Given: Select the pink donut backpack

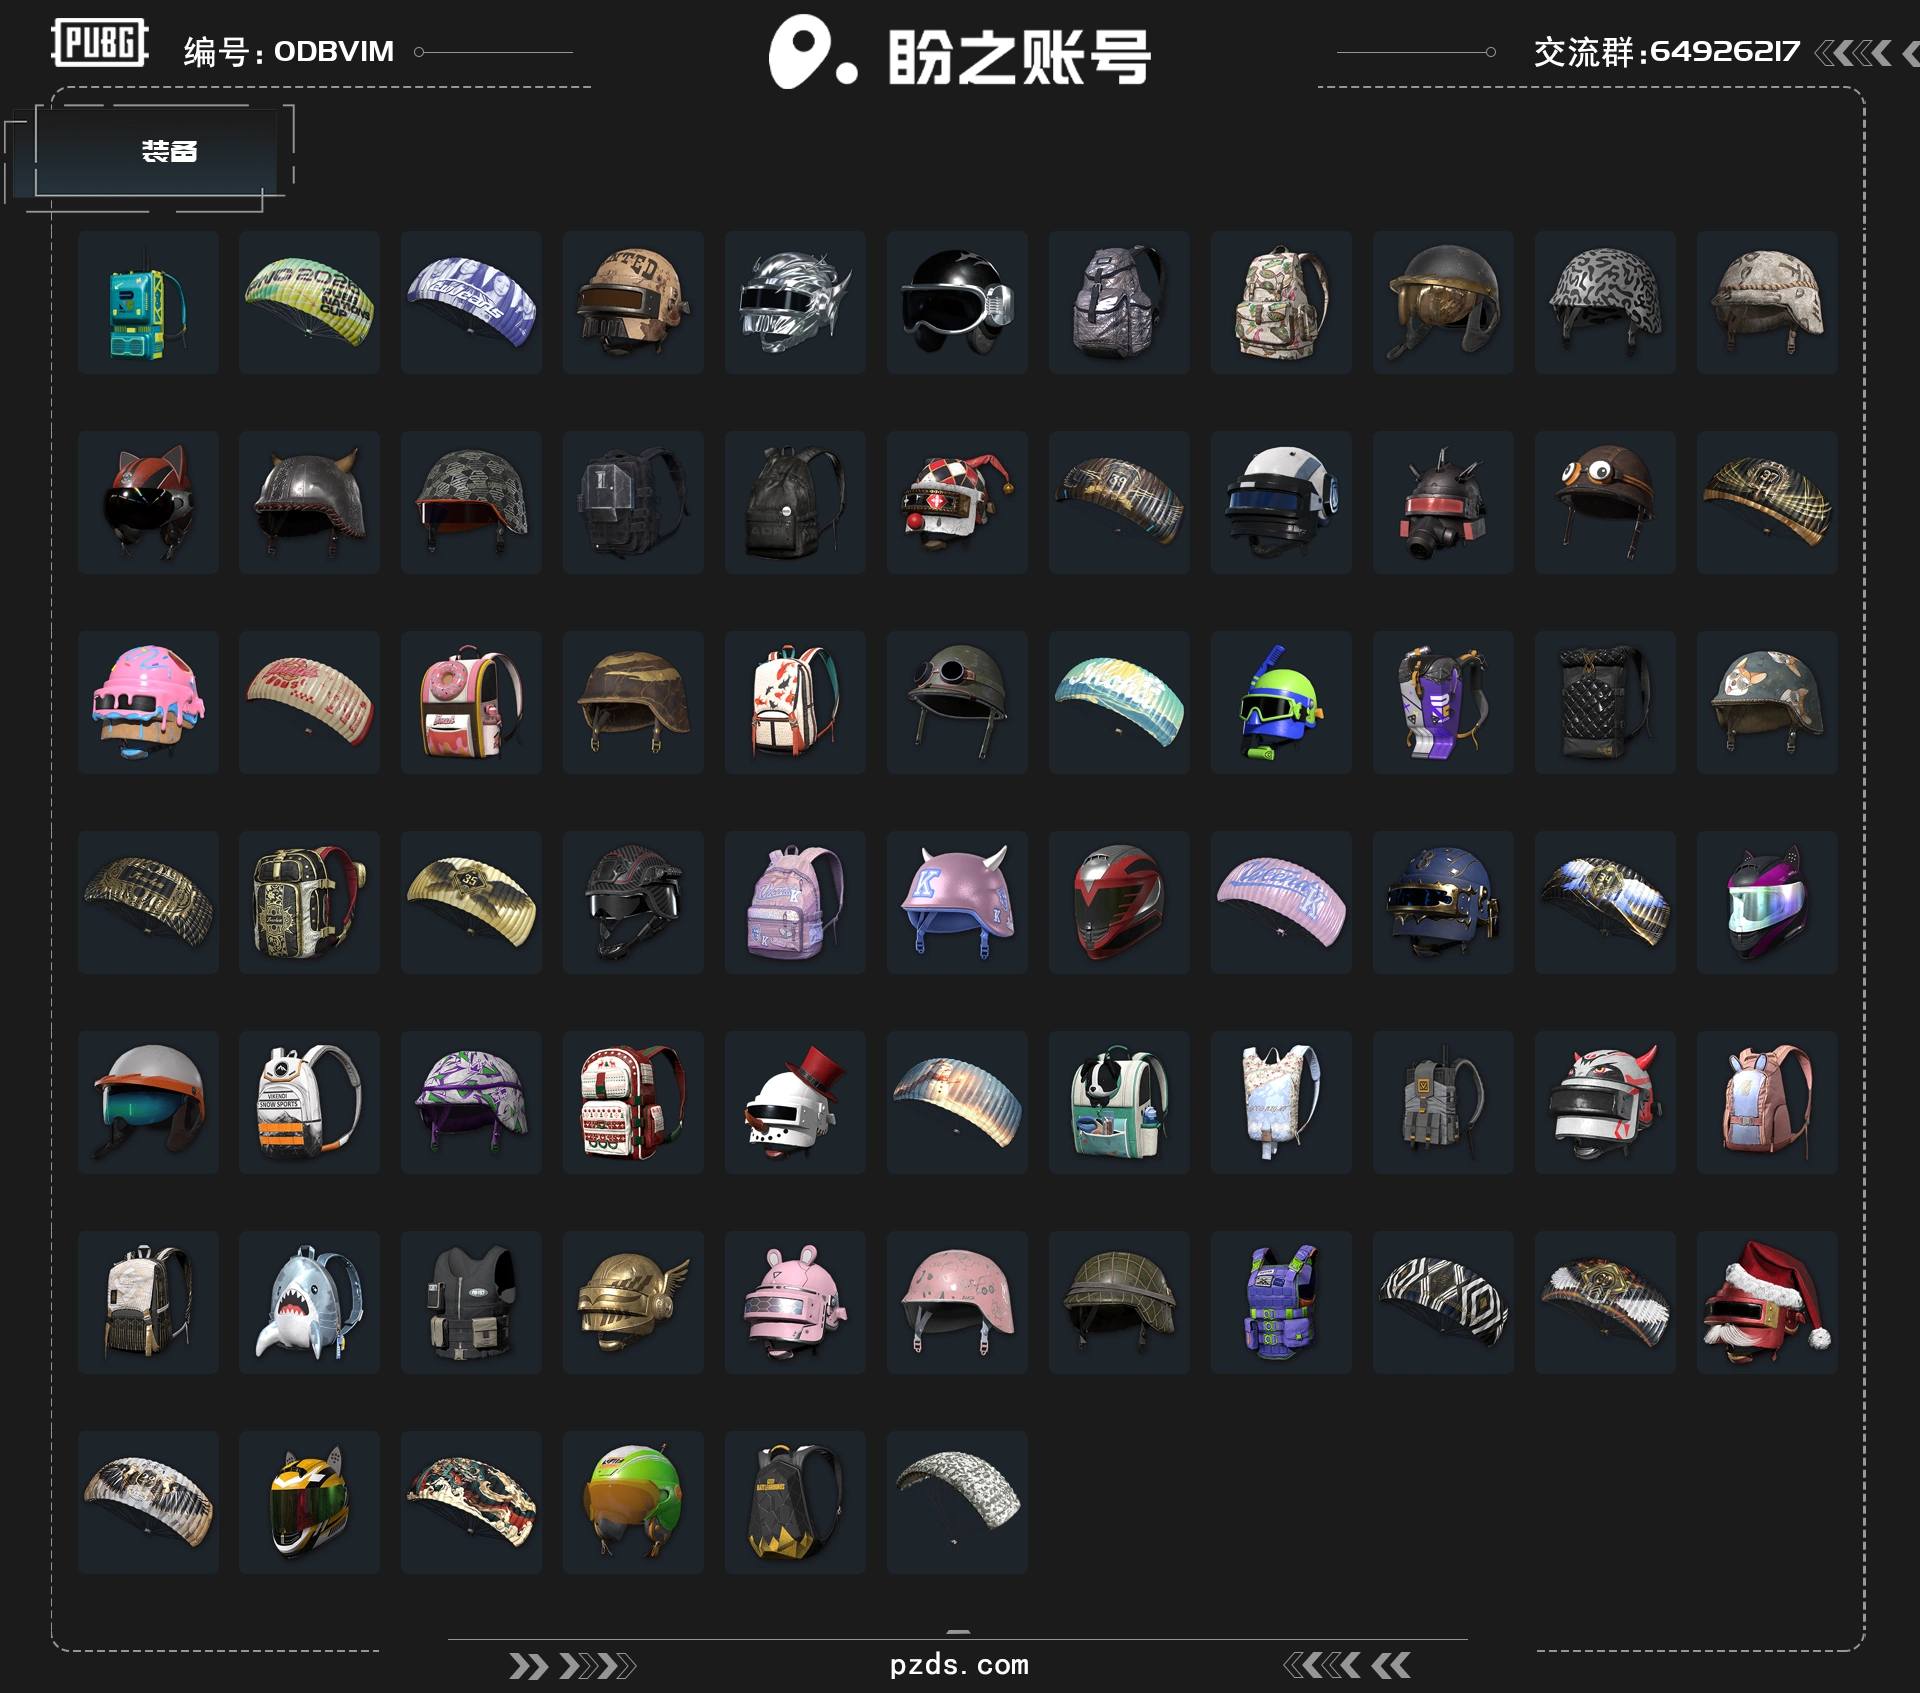Looking at the screenshot, I should pos(471,702).
